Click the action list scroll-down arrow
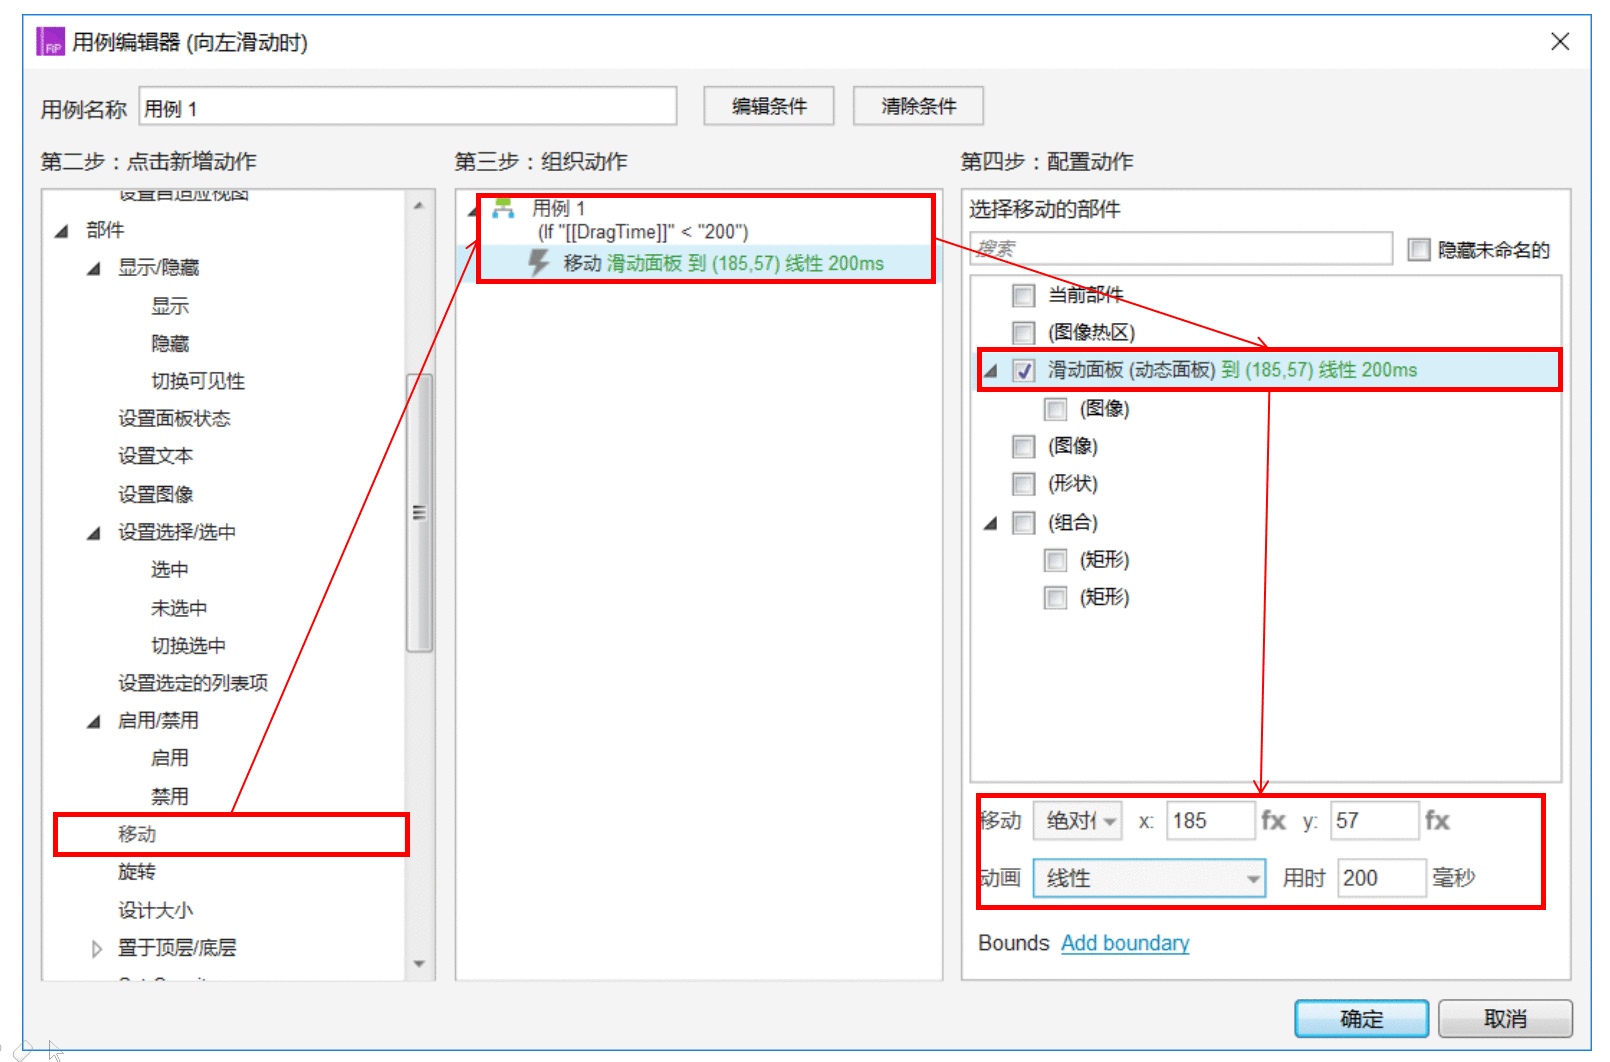 click(420, 964)
